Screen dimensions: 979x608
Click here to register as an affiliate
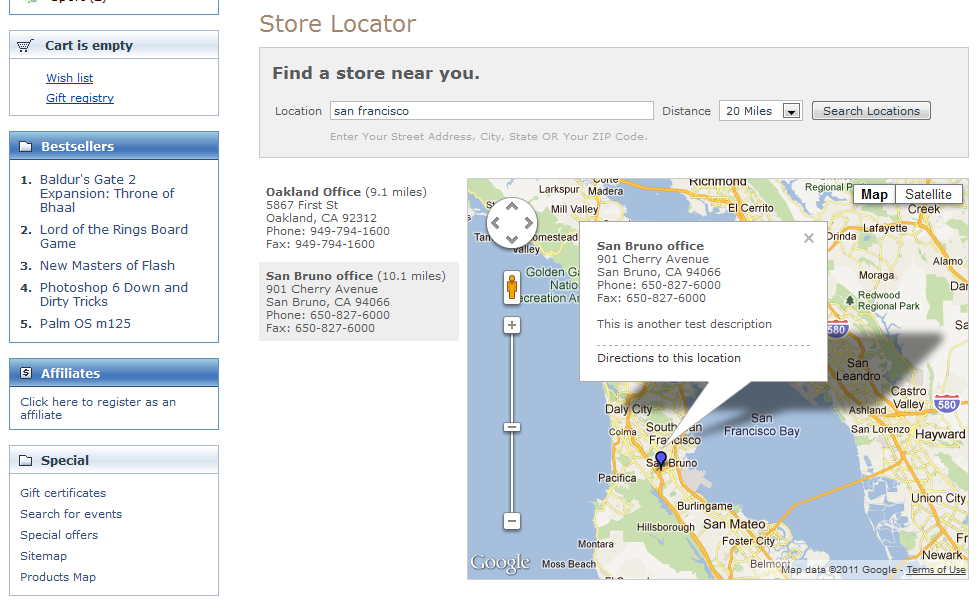coord(98,408)
